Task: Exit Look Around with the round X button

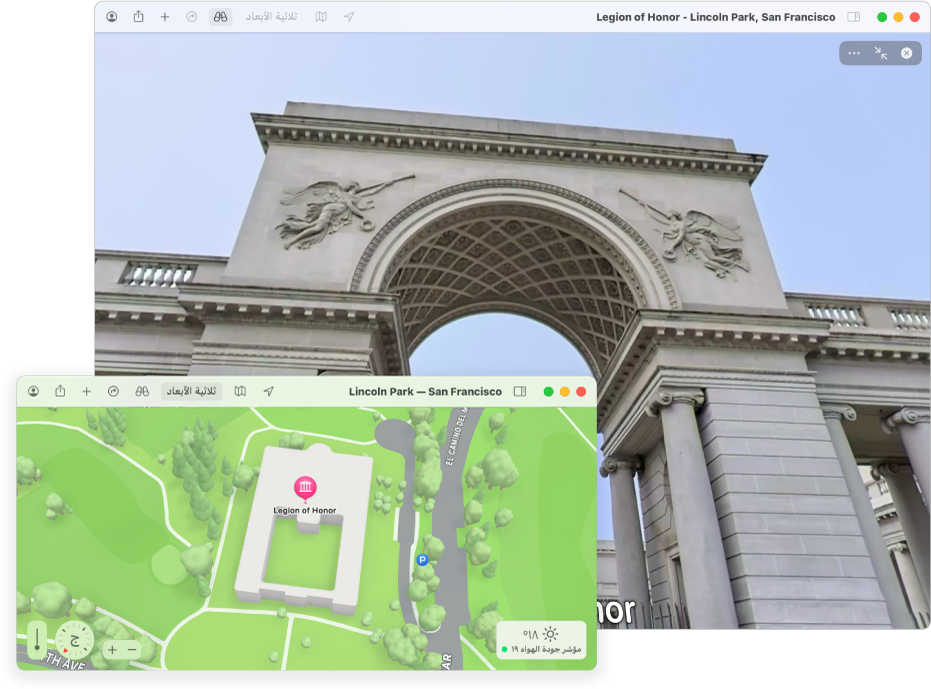Action: point(906,53)
